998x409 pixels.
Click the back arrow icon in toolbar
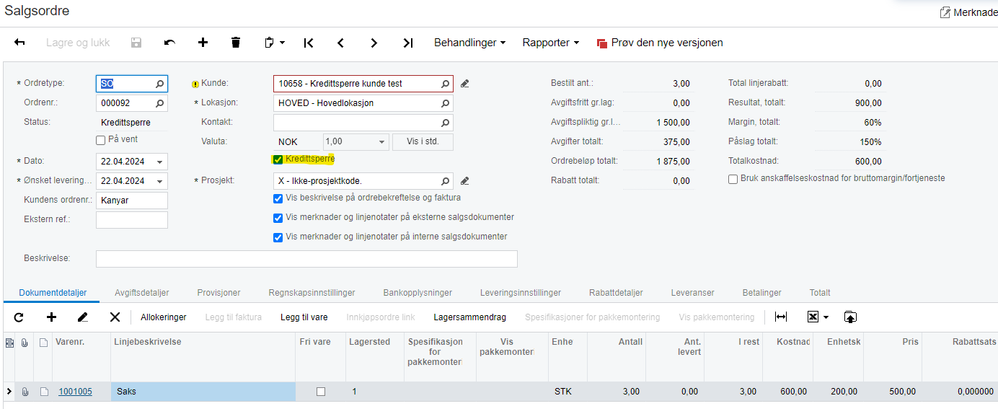(20, 43)
